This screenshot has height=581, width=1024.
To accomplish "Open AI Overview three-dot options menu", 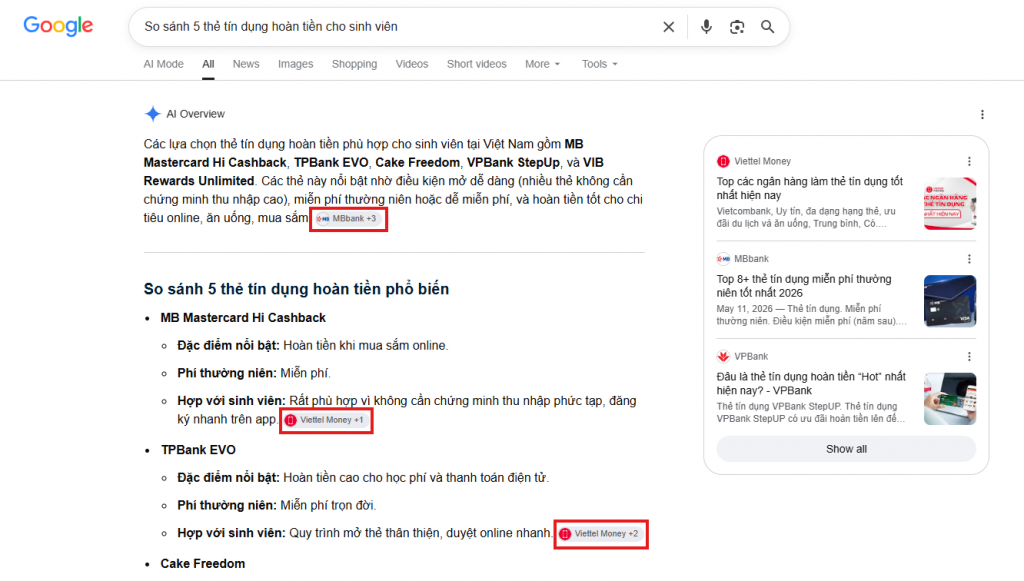I will pos(982,114).
